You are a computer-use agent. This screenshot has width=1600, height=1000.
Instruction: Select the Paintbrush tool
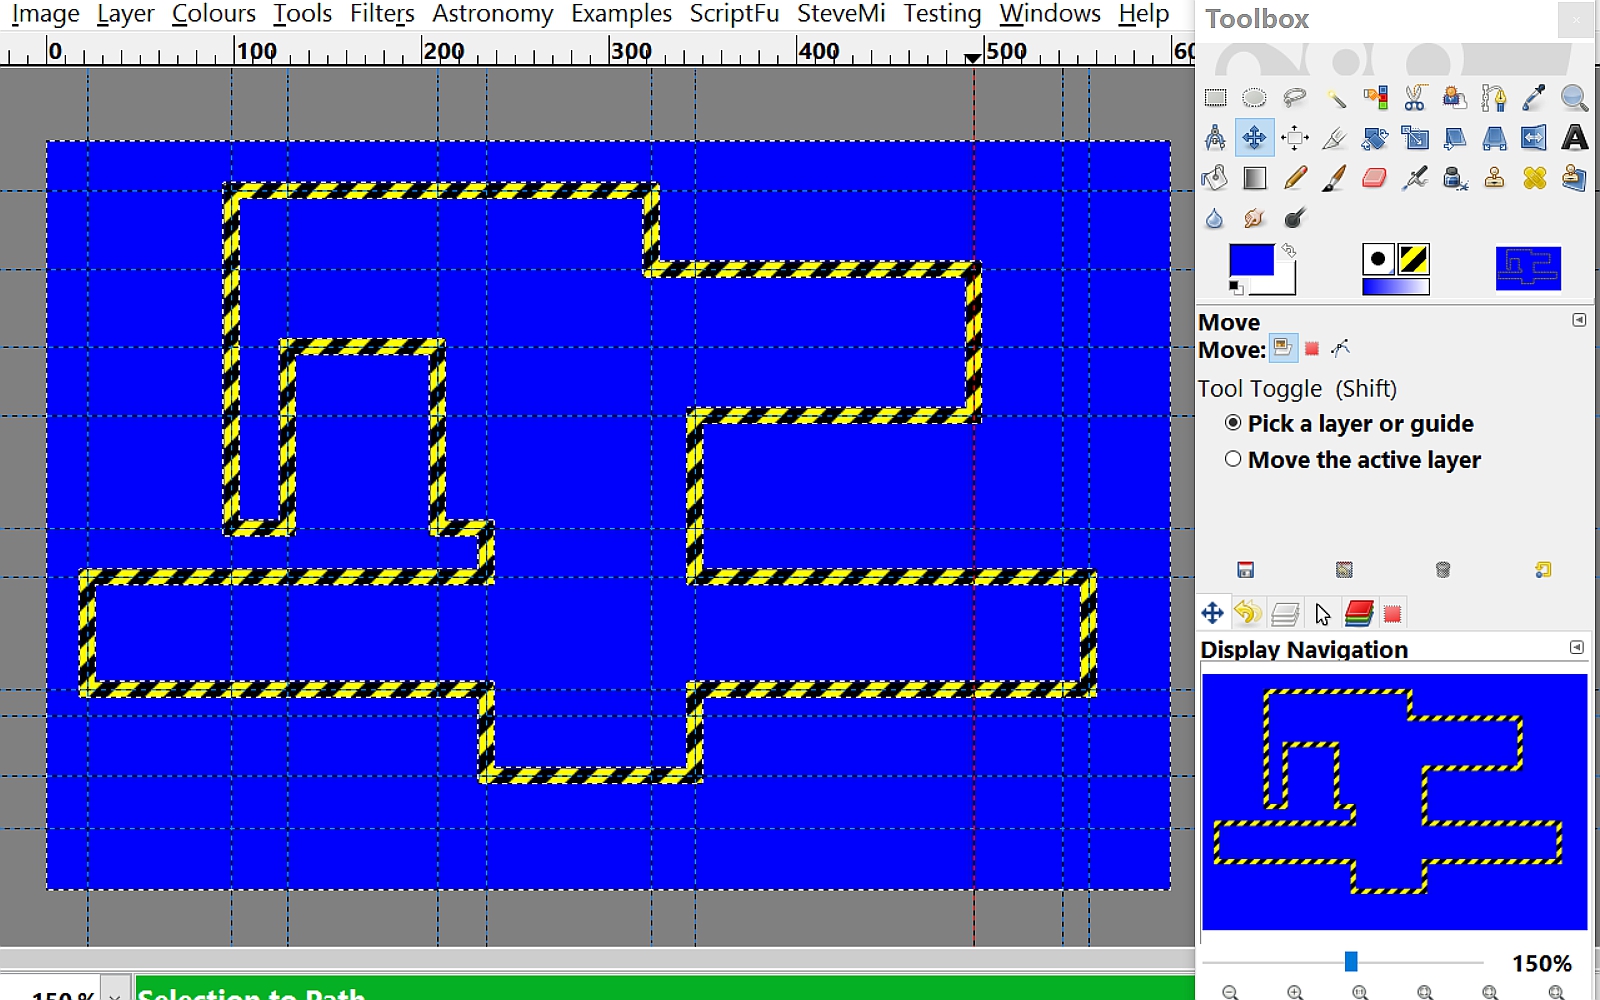coord(1335,178)
